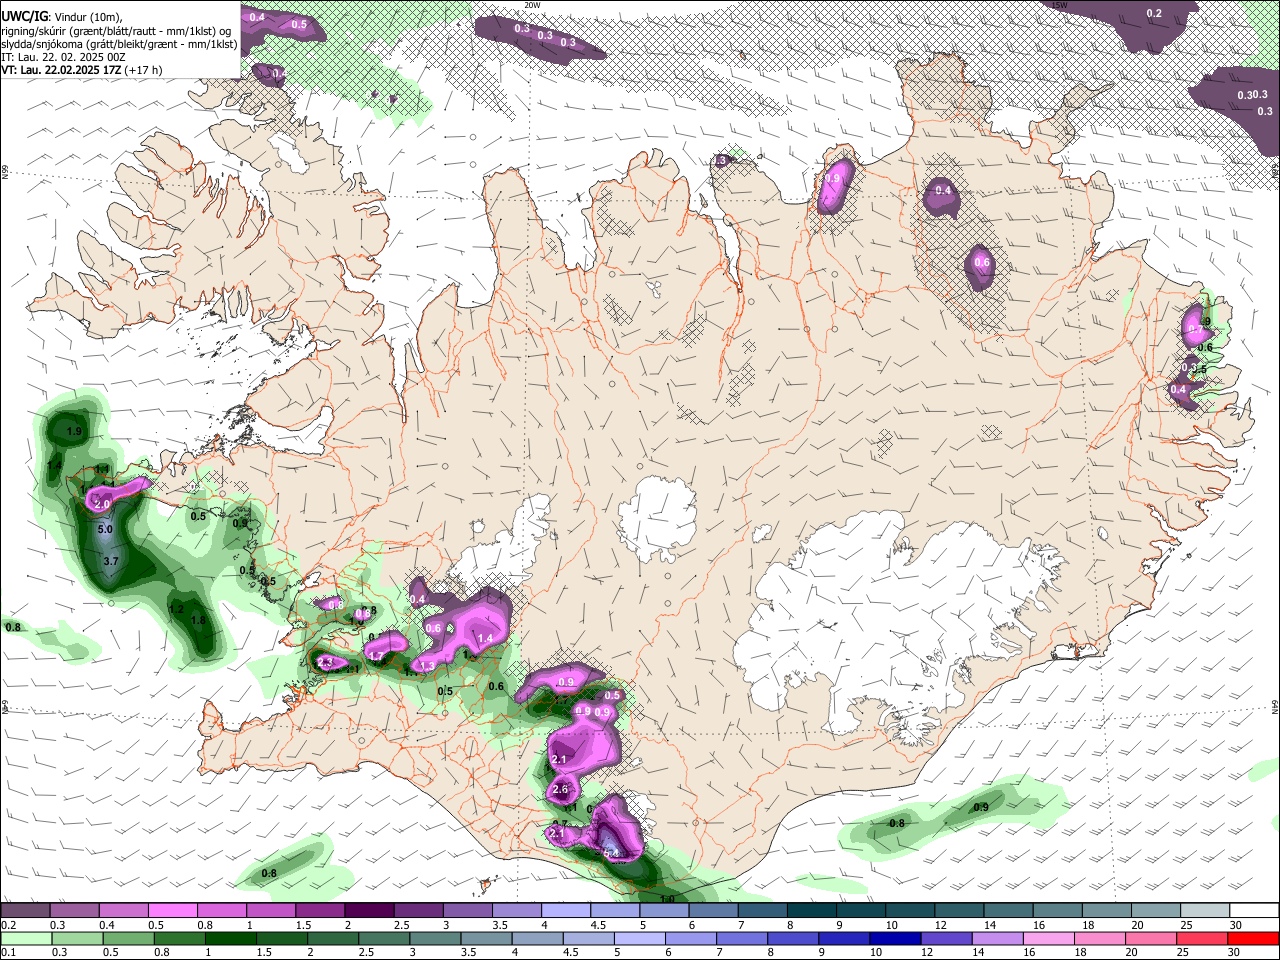
Task: Click the 1.8 value in the southwest green rain band
Action: (198, 621)
